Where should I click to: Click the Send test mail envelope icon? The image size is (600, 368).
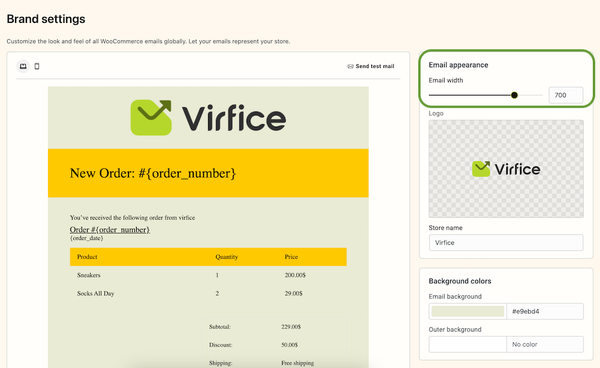point(350,66)
